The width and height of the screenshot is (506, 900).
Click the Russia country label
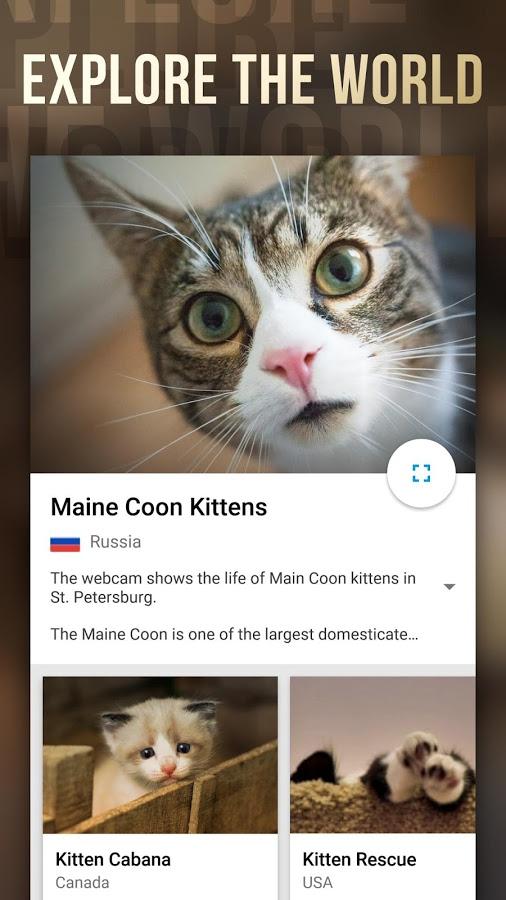(x=115, y=542)
